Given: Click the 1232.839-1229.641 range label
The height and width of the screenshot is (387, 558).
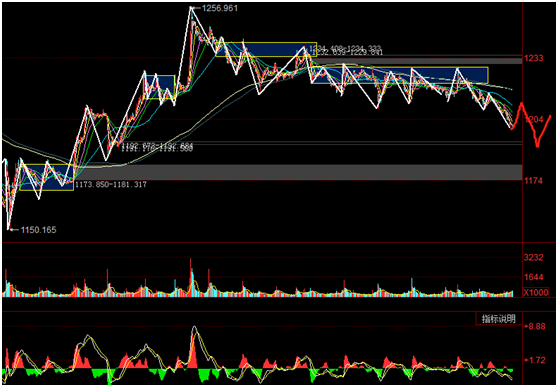Looking at the screenshot, I should coord(347,53).
